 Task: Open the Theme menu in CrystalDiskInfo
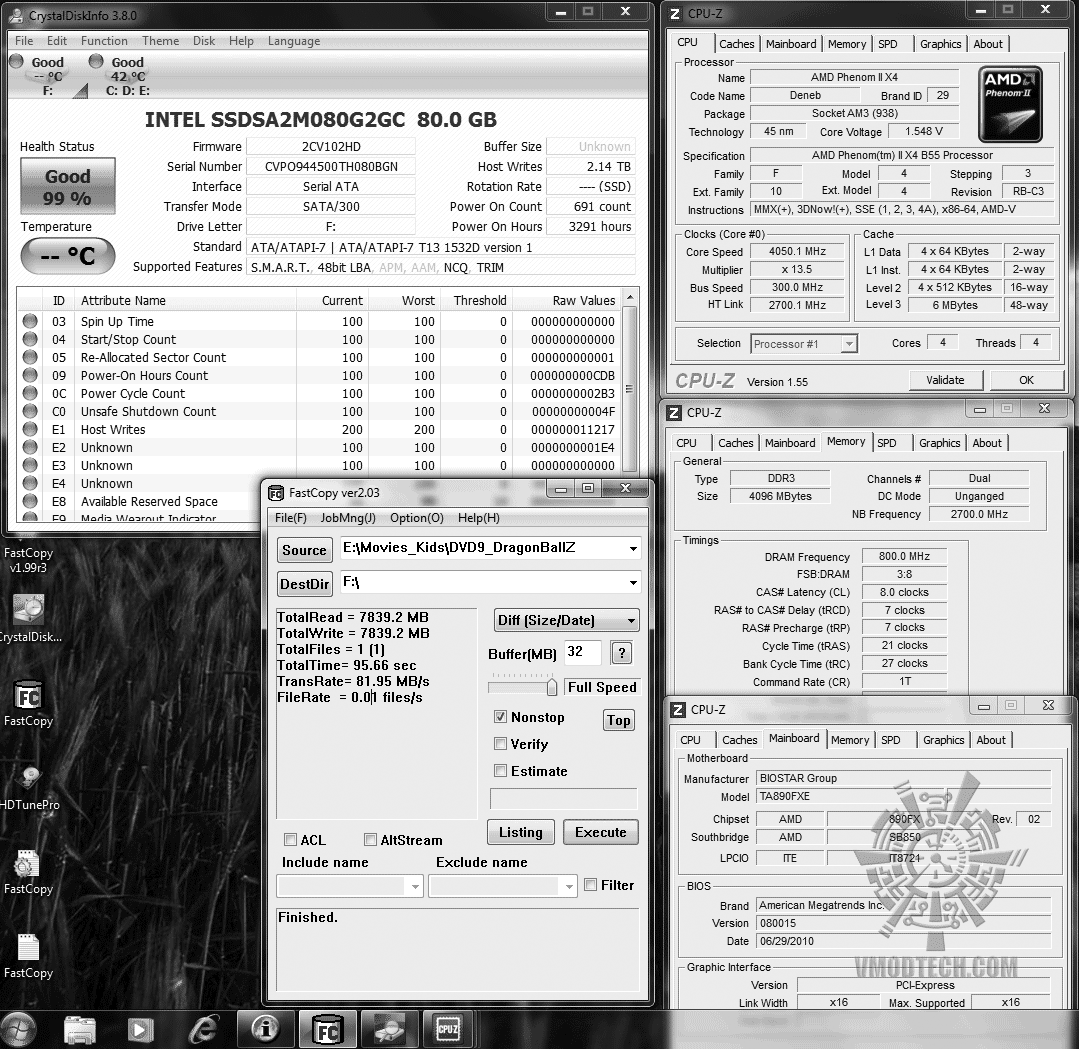point(160,41)
